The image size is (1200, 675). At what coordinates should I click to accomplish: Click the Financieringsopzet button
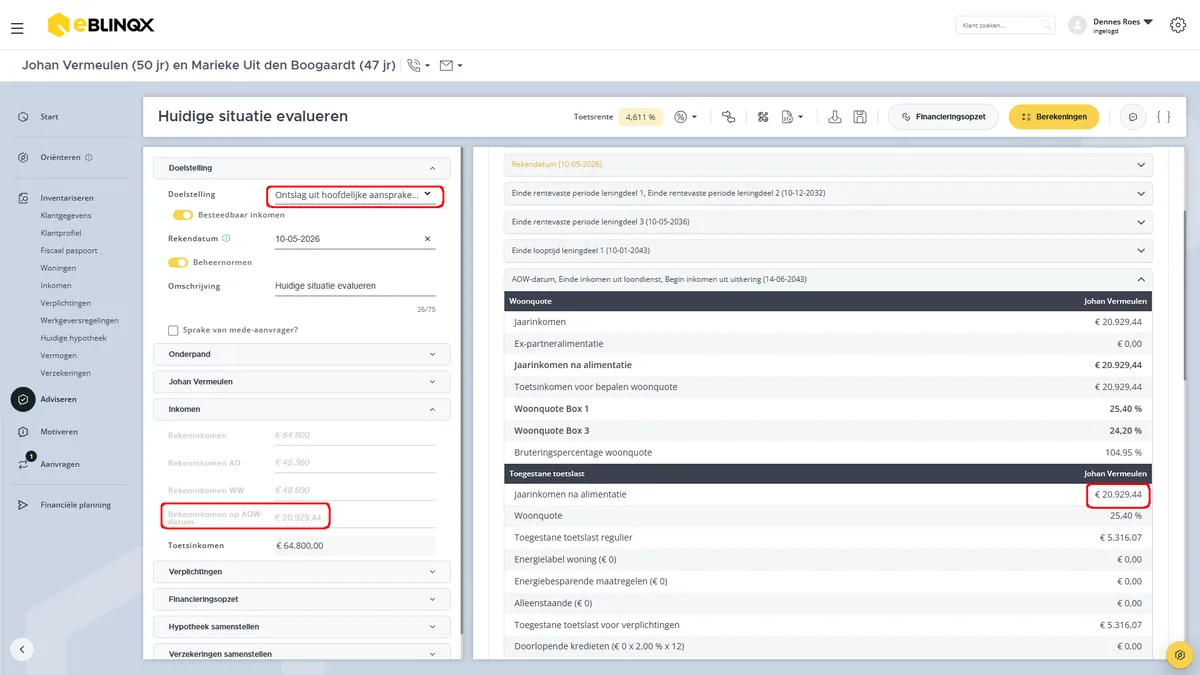click(944, 117)
